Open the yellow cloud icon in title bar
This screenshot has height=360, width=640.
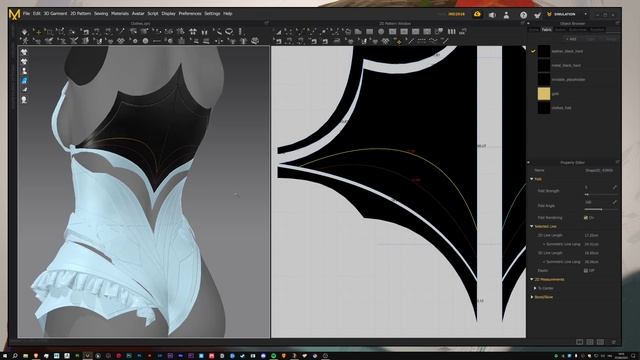tap(477, 14)
